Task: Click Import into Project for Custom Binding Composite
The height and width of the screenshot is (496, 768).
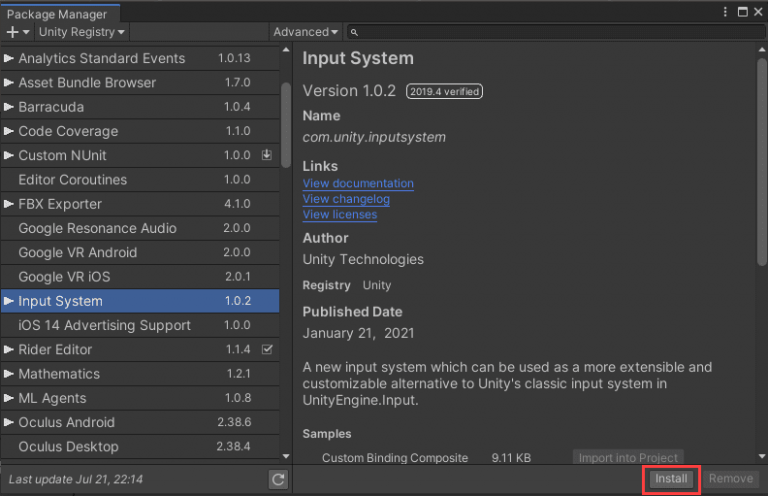Action: (x=628, y=457)
